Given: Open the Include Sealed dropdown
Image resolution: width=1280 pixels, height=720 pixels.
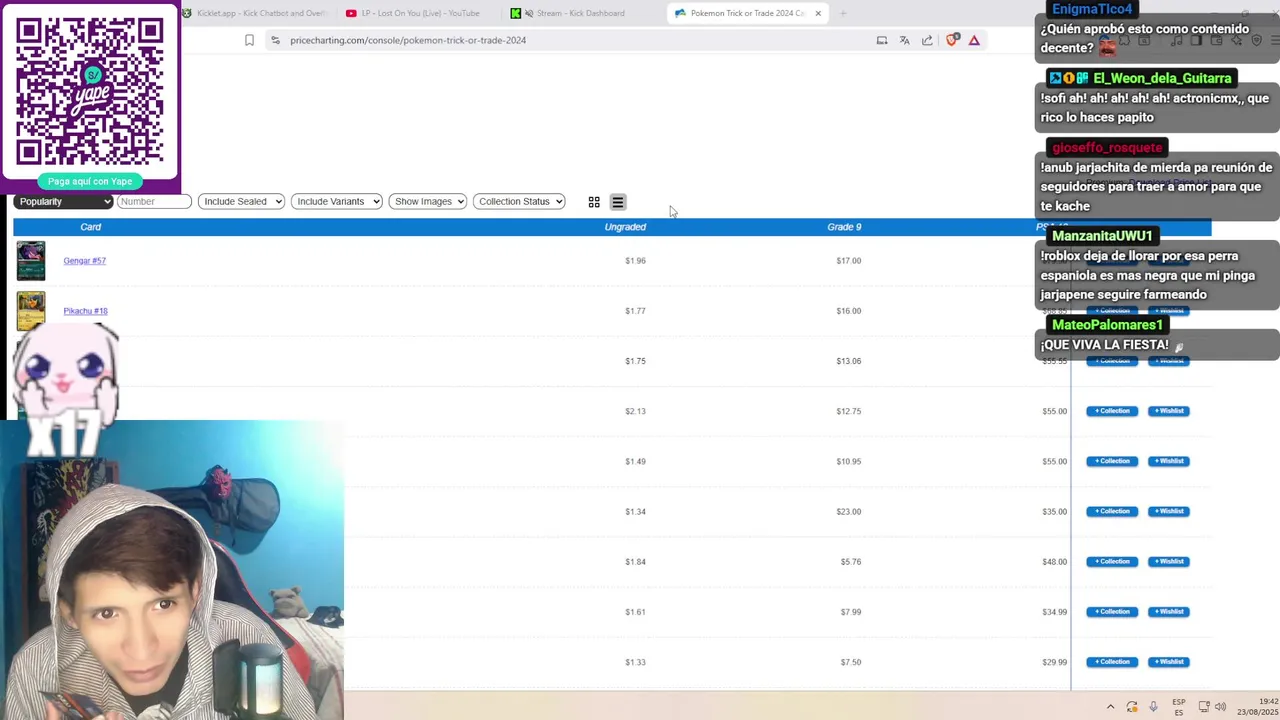Looking at the screenshot, I should coord(241,201).
